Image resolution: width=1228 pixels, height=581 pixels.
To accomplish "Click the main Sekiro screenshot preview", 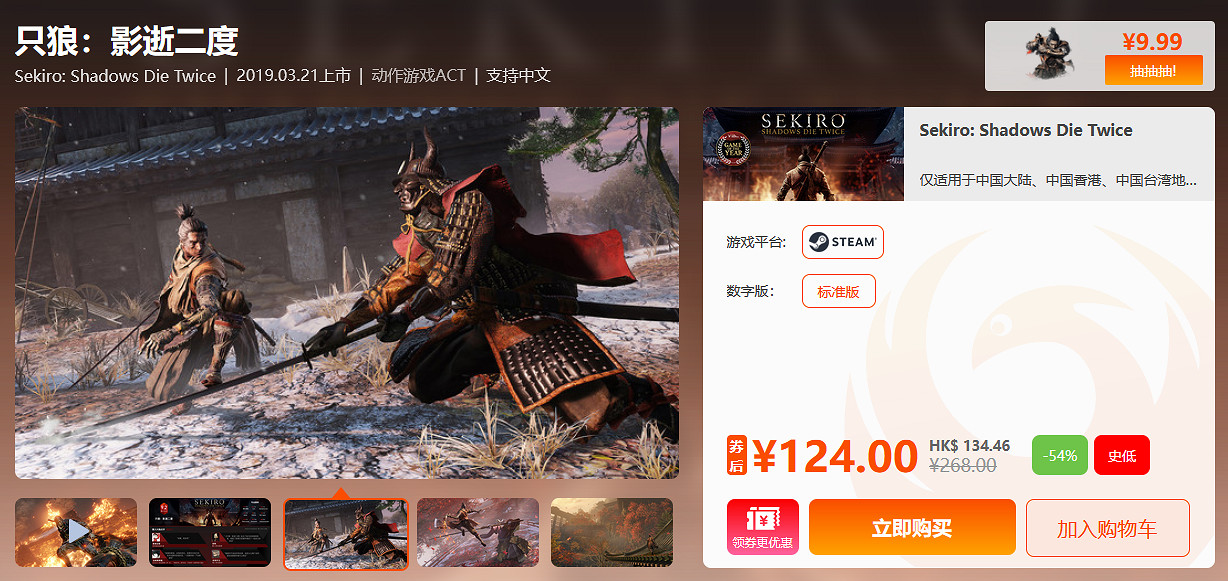I will (x=347, y=292).
